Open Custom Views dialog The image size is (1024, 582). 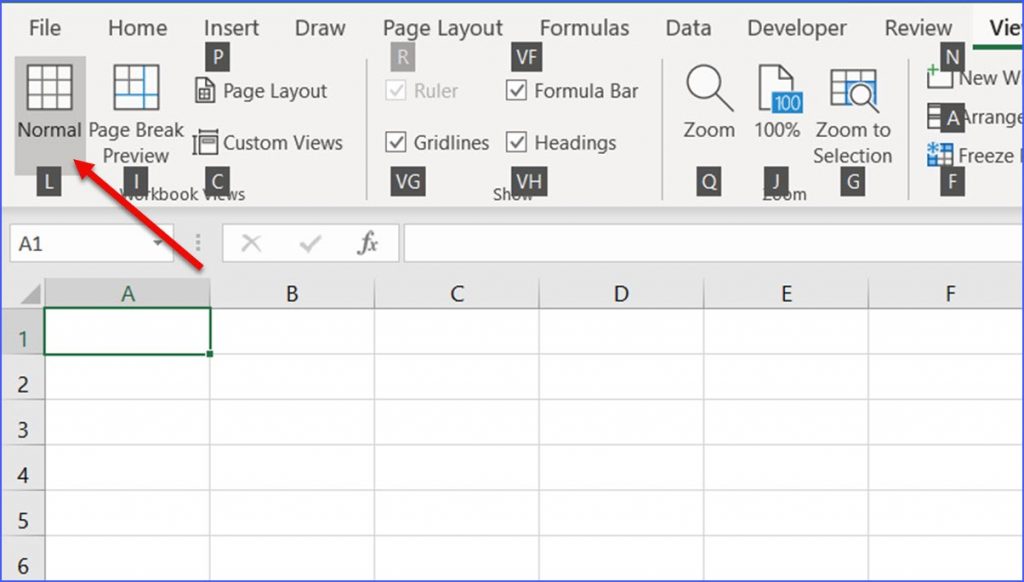268,142
